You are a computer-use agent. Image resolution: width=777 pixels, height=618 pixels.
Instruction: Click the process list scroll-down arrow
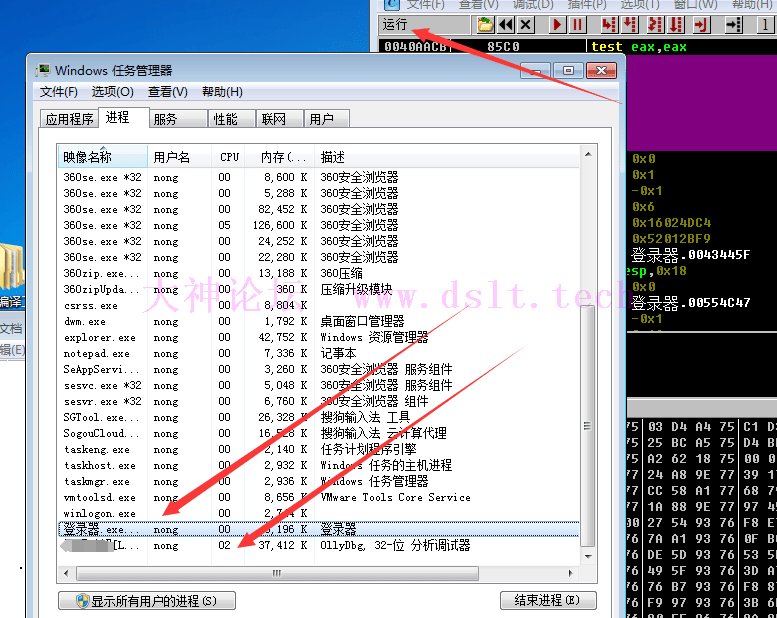pyautogui.click(x=588, y=557)
